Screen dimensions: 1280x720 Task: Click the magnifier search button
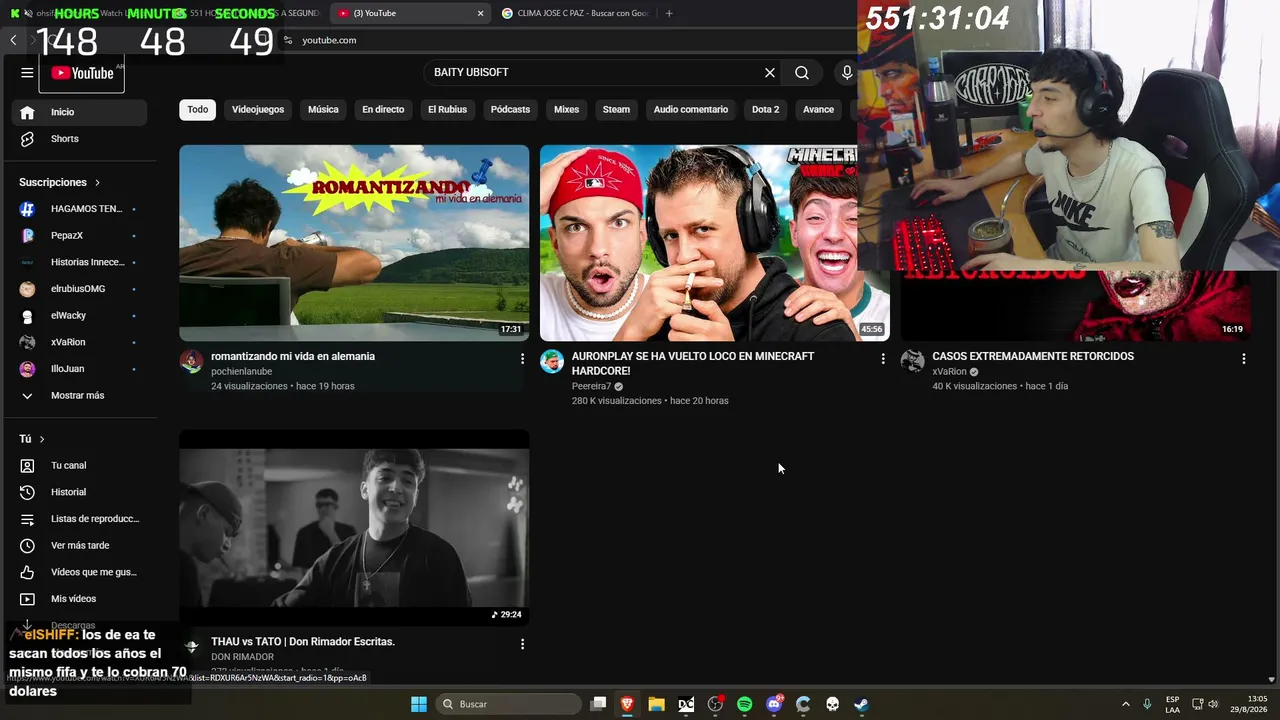click(x=802, y=73)
